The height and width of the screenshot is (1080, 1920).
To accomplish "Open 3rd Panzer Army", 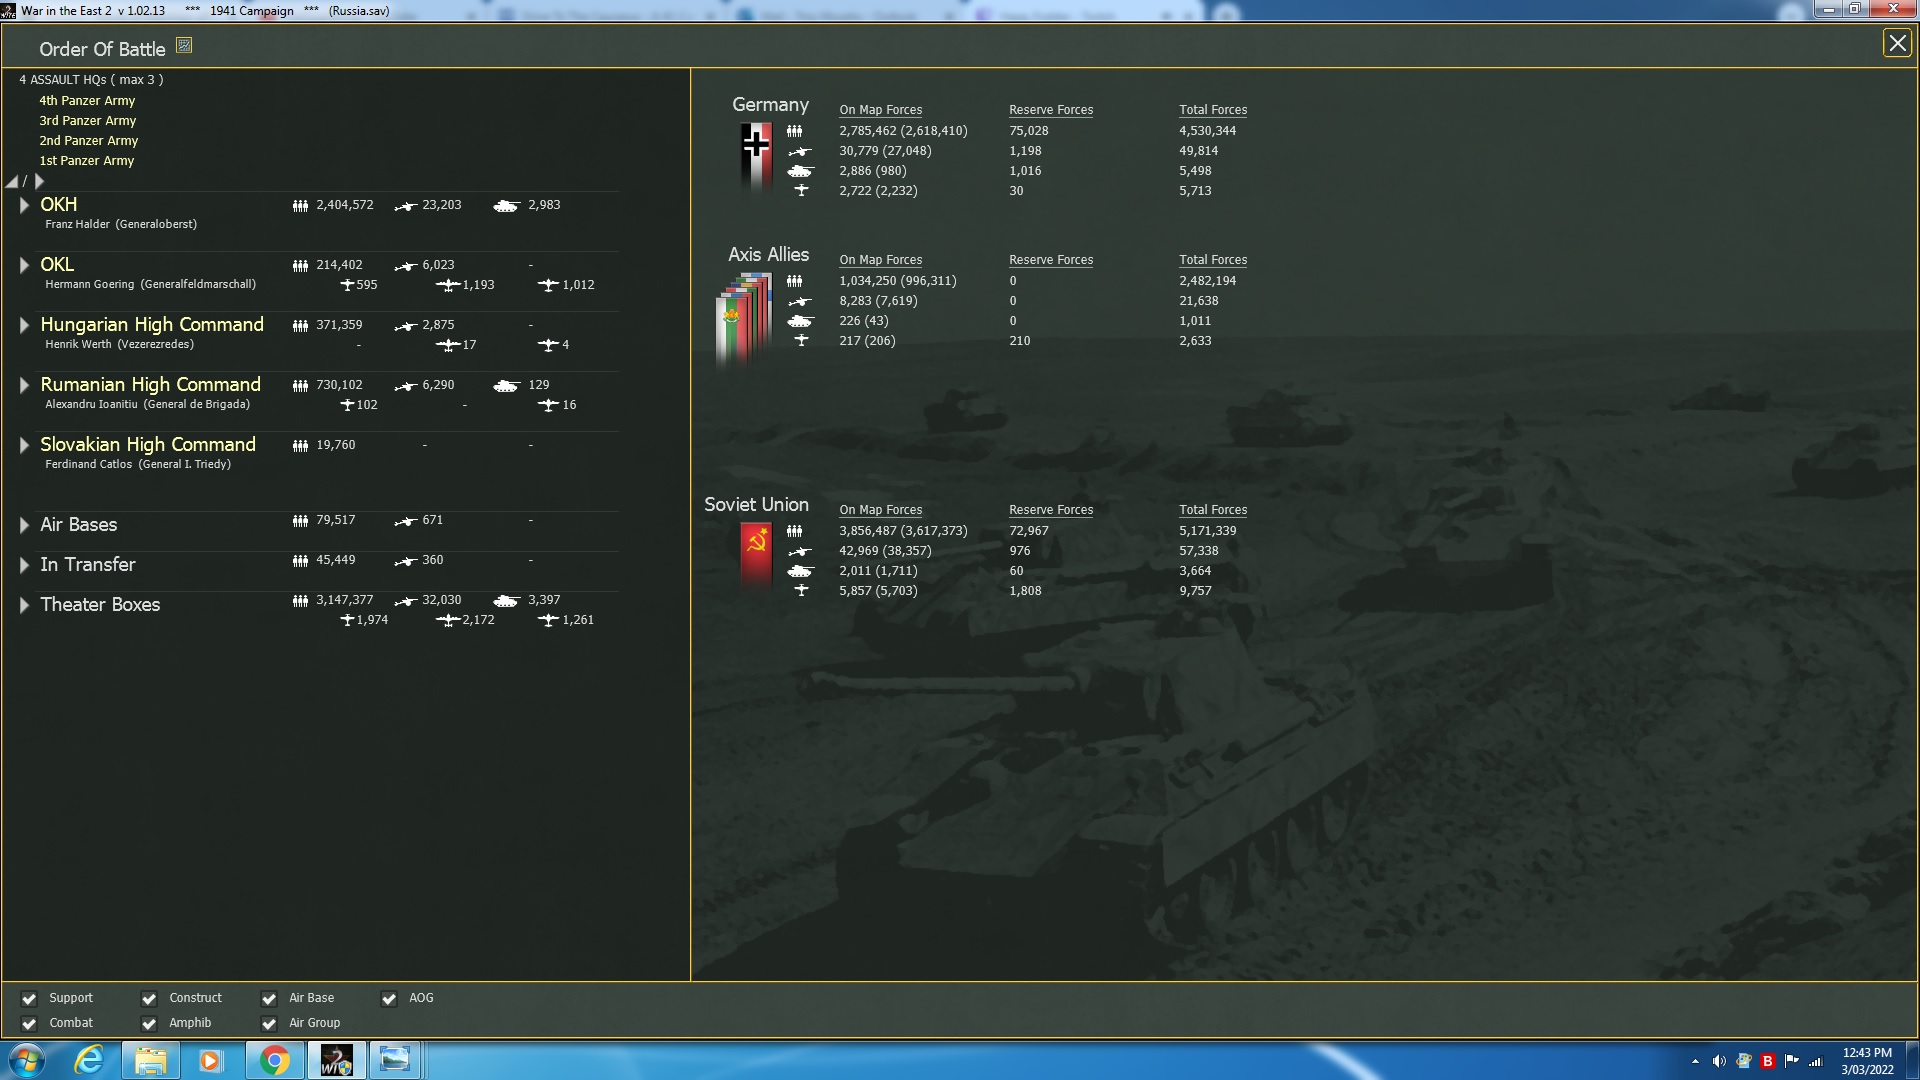I will coord(87,121).
